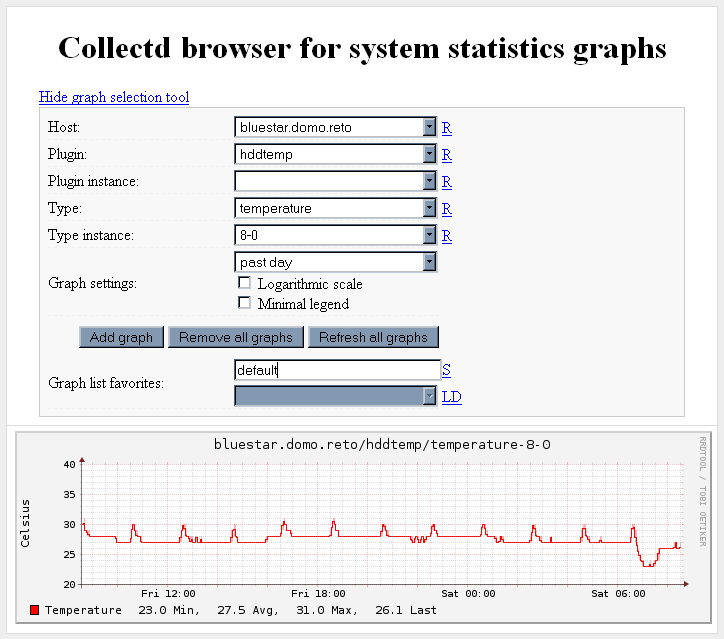Enable the Logarithmic scale checkbox
This screenshot has width=724, height=639.
coord(244,283)
